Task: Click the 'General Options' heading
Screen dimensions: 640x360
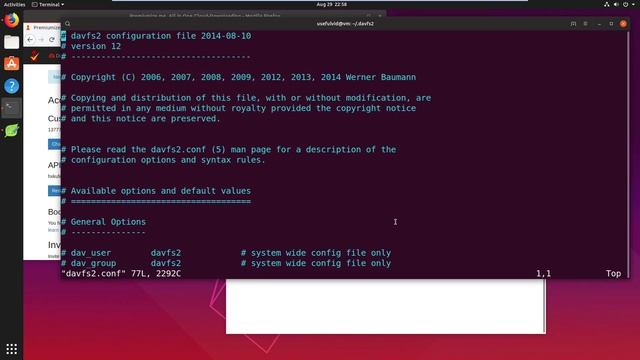Action: [108, 222]
